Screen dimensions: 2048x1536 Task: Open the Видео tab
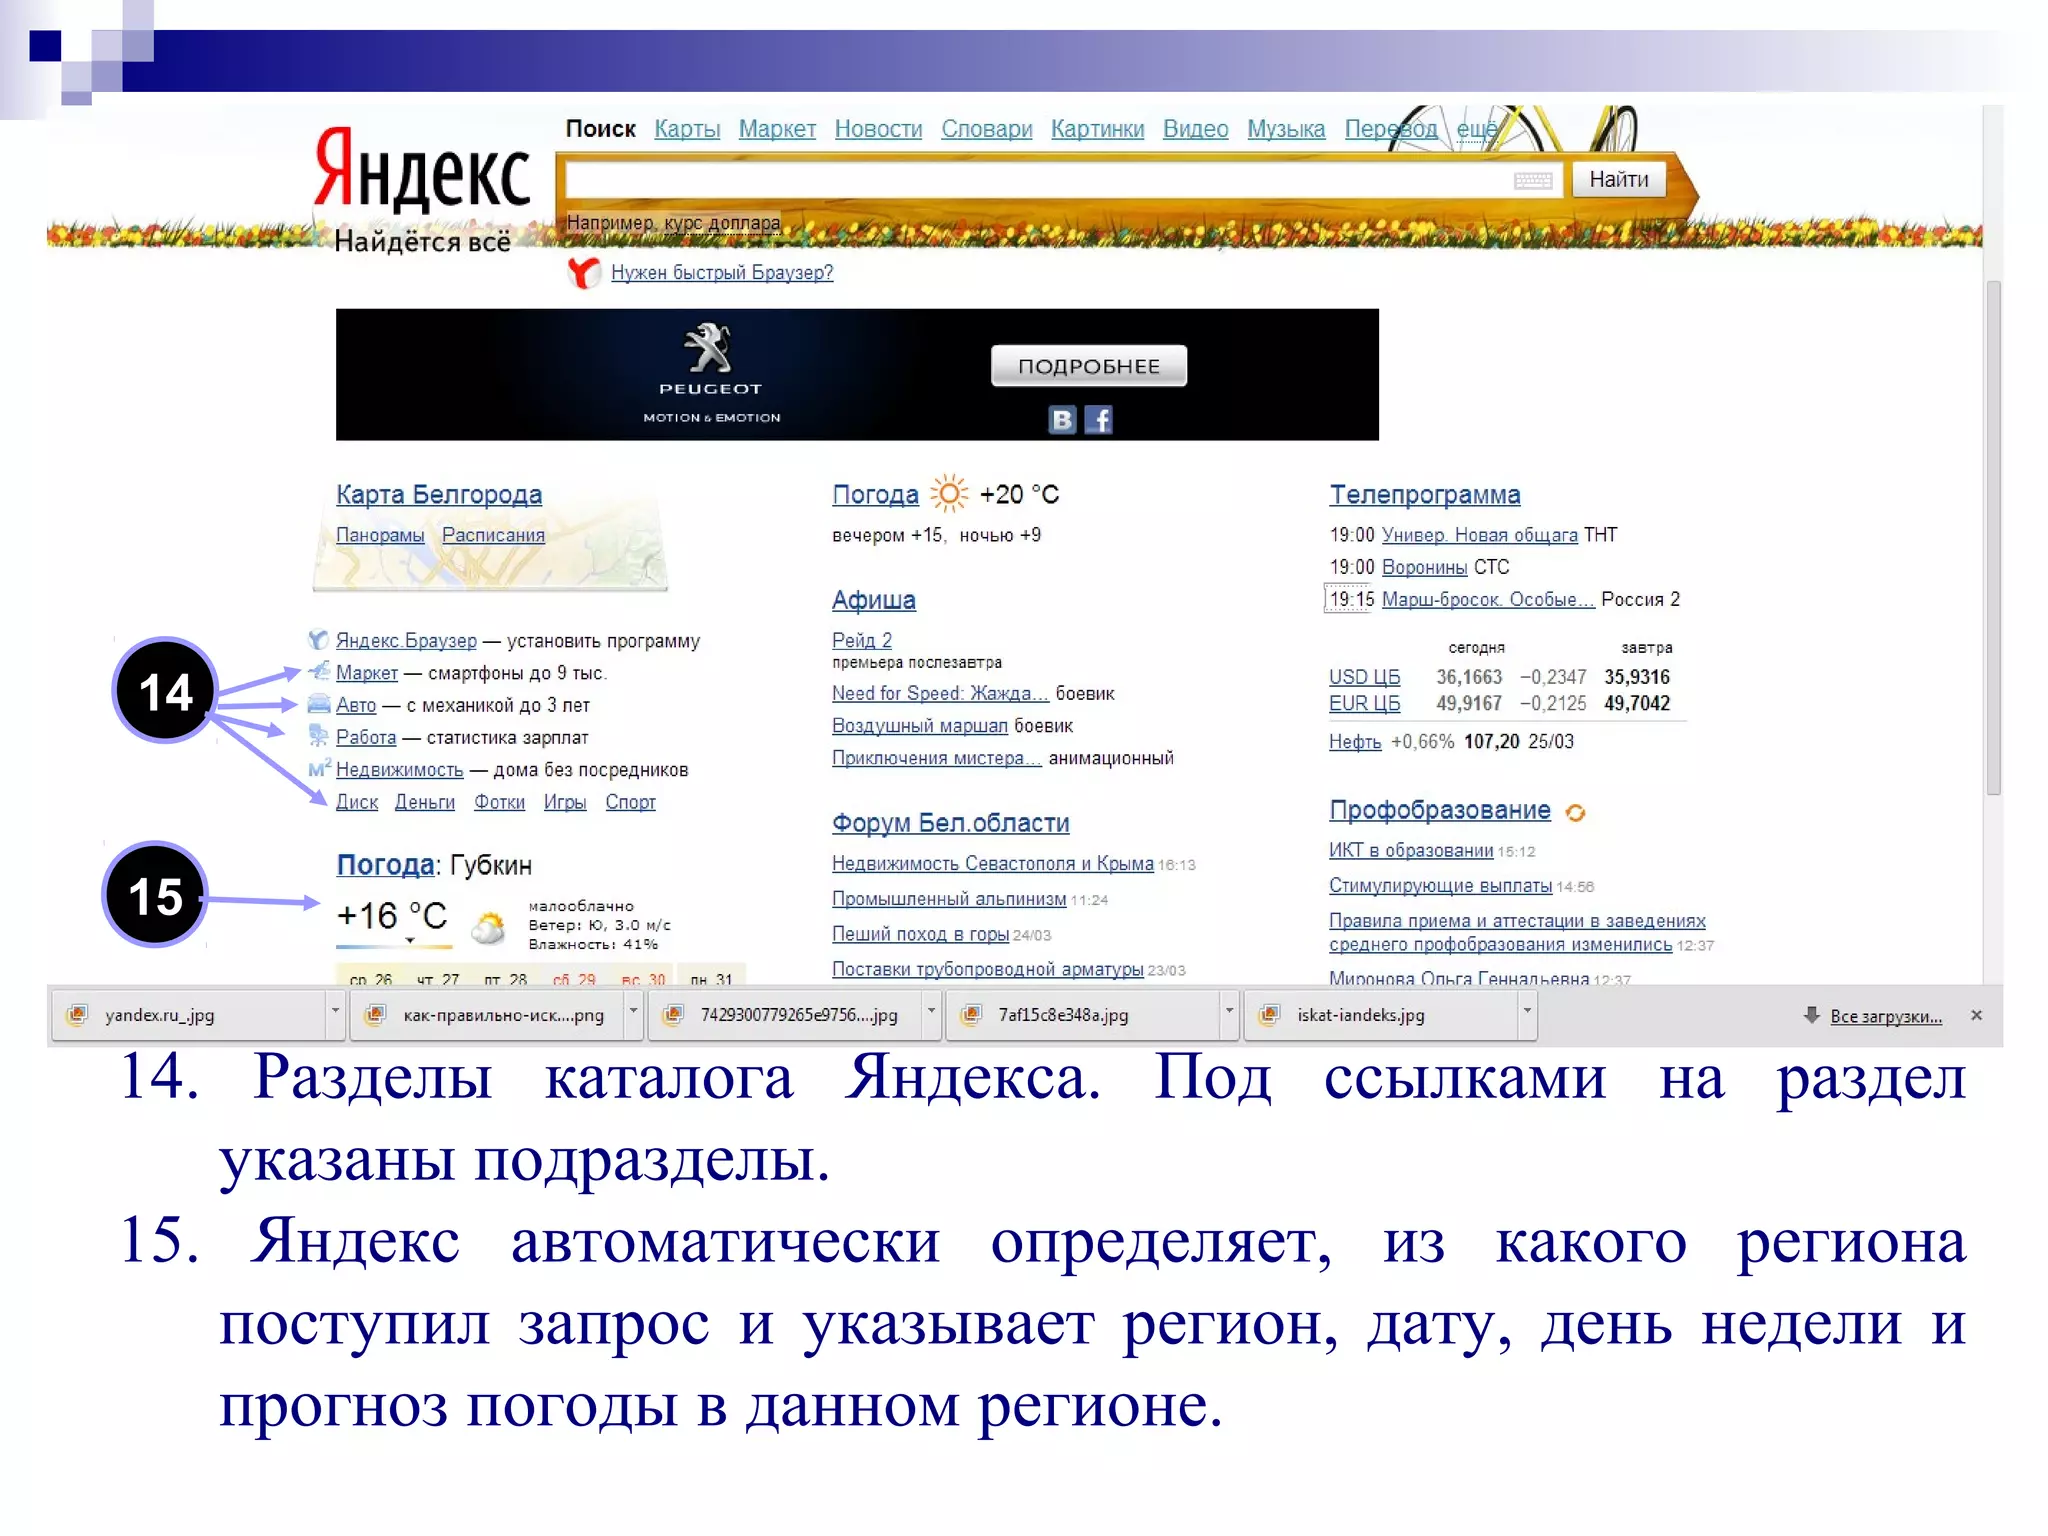[1195, 129]
